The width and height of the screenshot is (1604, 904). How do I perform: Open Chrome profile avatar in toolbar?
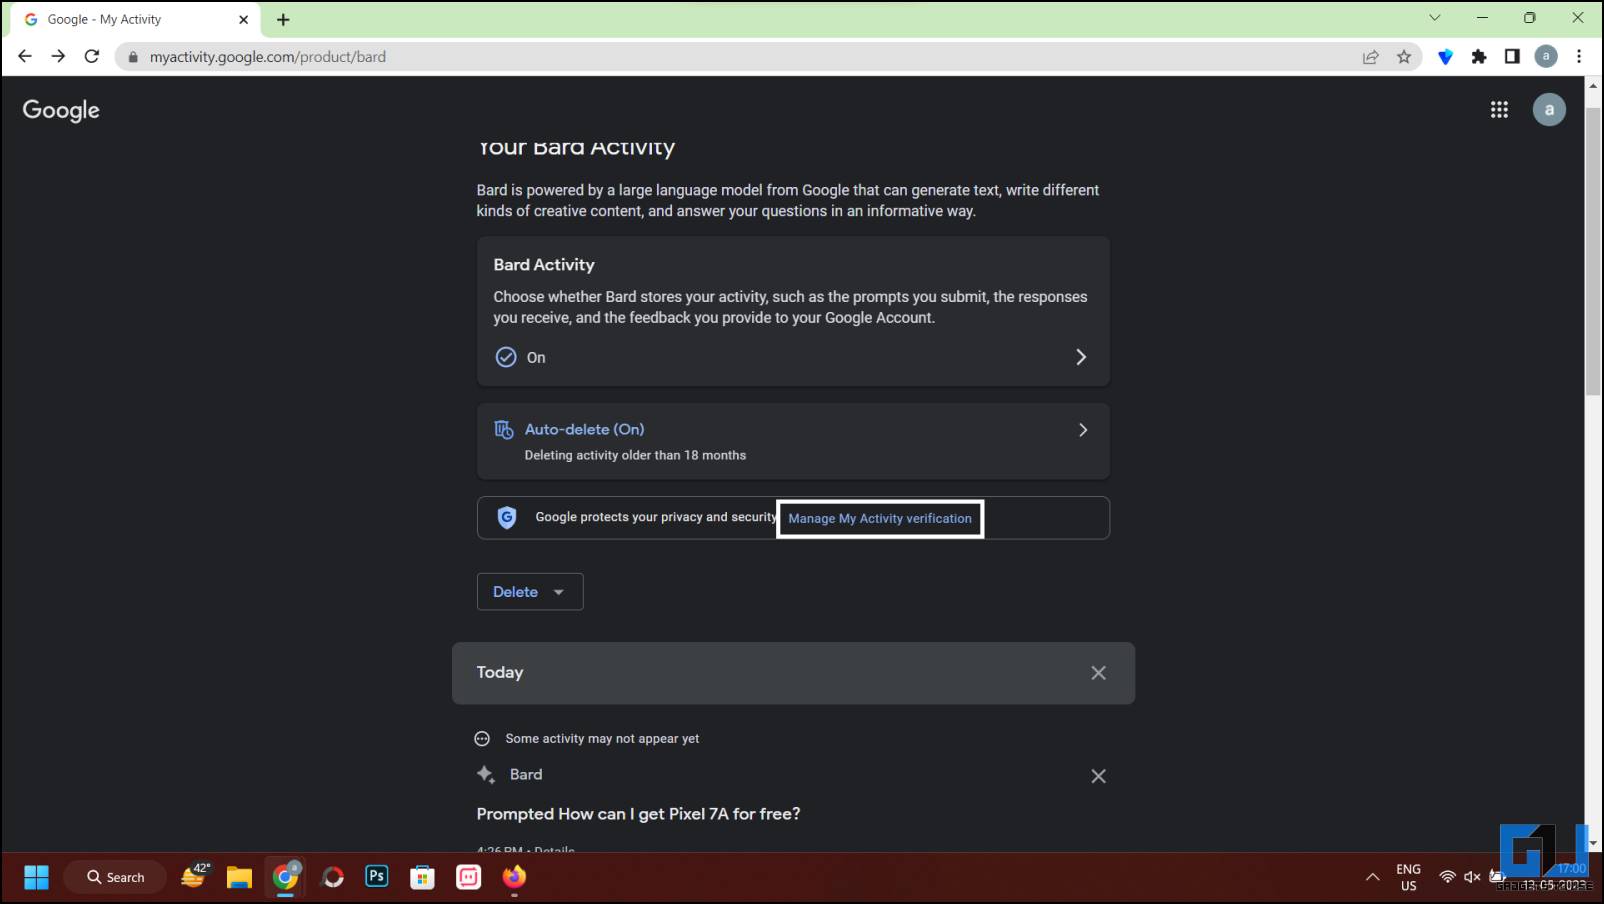click(1546, 57)
